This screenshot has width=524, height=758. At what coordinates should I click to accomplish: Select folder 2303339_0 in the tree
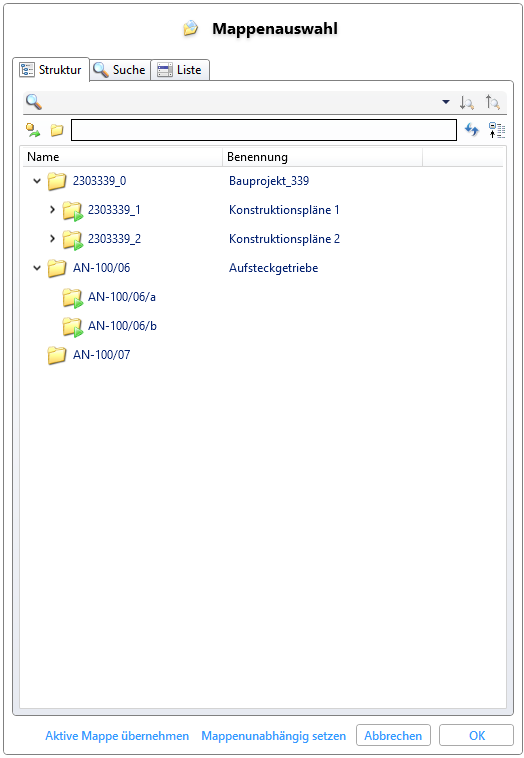click(100, 181)
